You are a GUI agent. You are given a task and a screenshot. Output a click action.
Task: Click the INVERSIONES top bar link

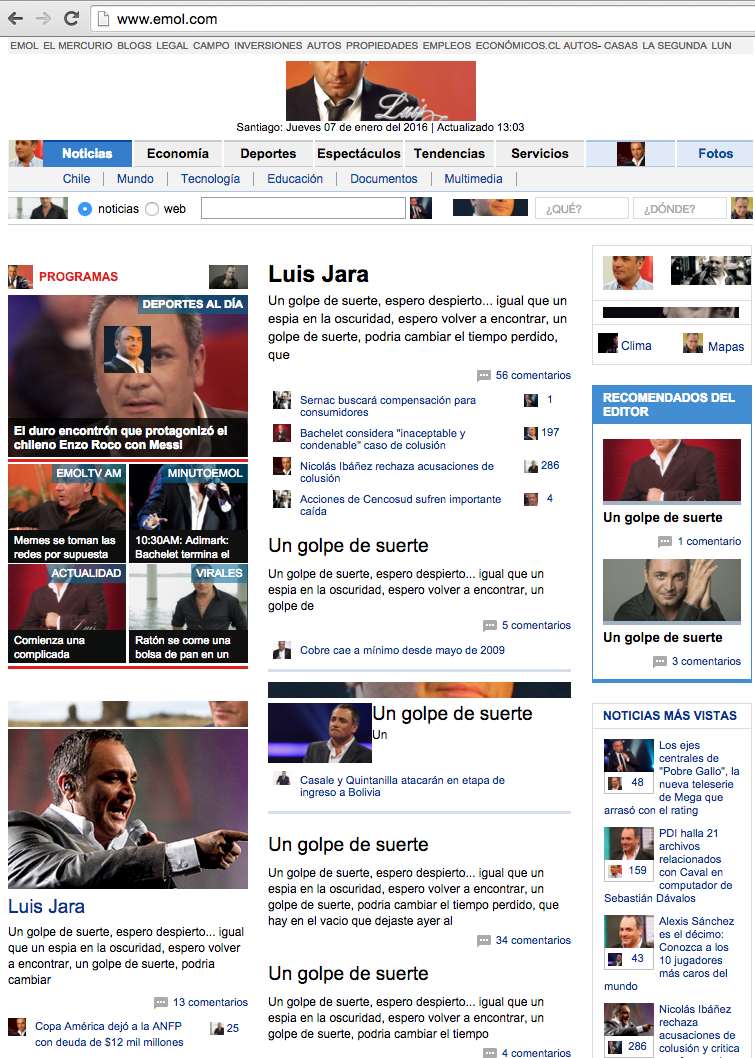pos(268,45)
